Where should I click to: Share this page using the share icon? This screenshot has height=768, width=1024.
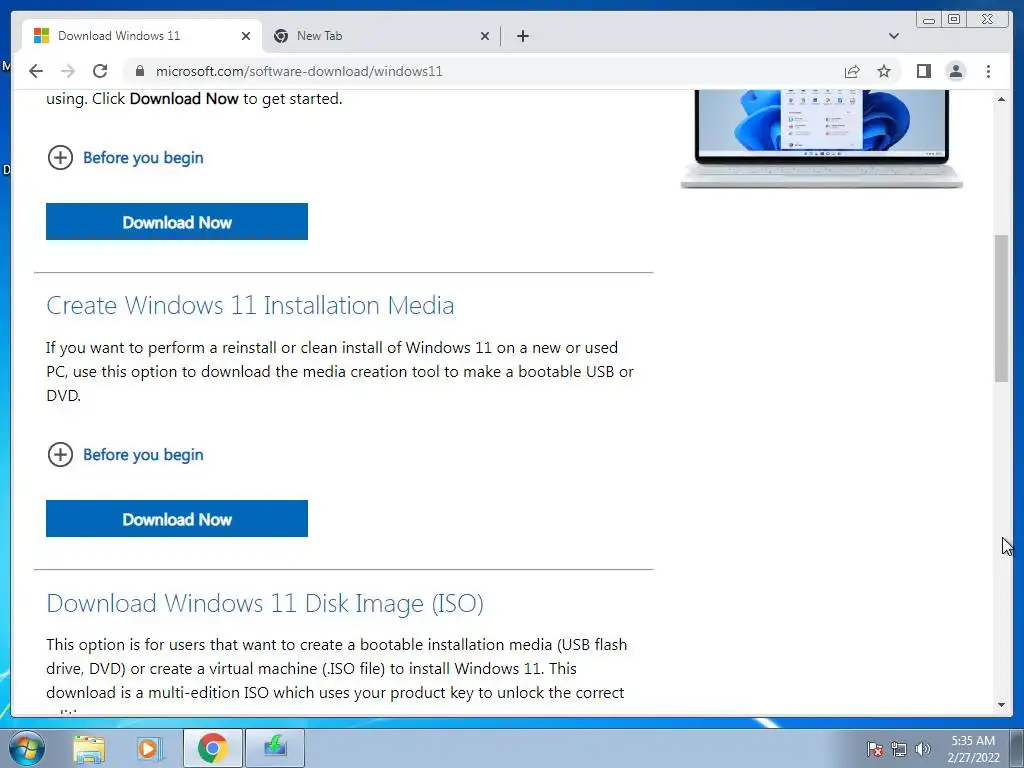point(852,71)
